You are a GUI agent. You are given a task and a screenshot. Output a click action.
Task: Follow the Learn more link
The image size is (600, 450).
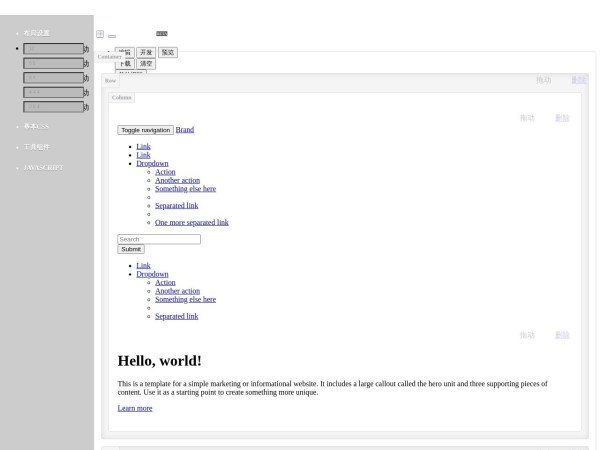[x=135, y=408]
